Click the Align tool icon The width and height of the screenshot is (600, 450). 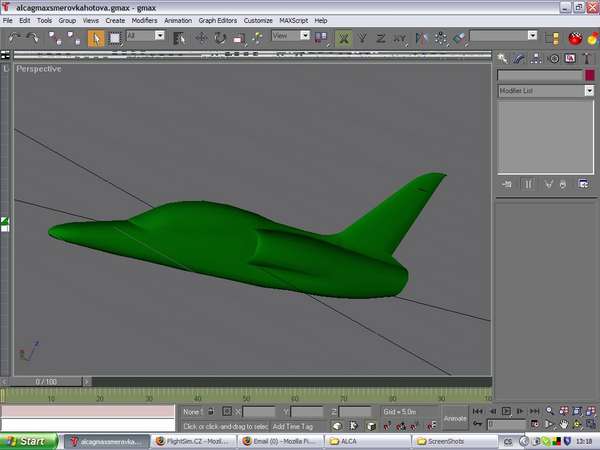(x=458, y=38)
